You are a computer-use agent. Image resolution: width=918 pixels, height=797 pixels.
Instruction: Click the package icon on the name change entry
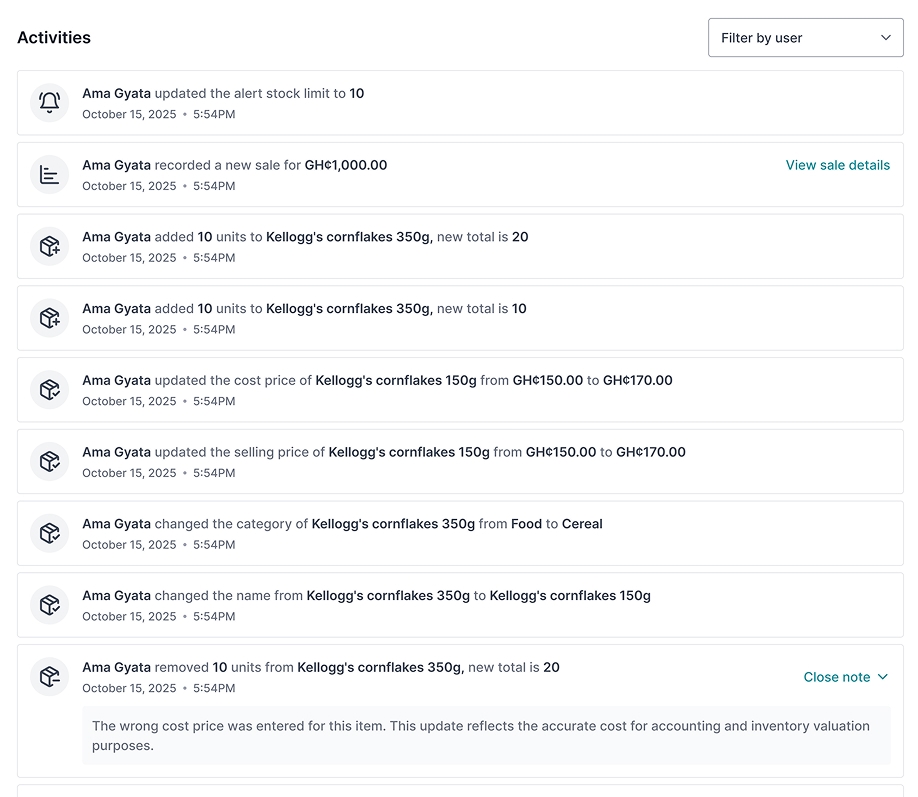pos(49,605)
